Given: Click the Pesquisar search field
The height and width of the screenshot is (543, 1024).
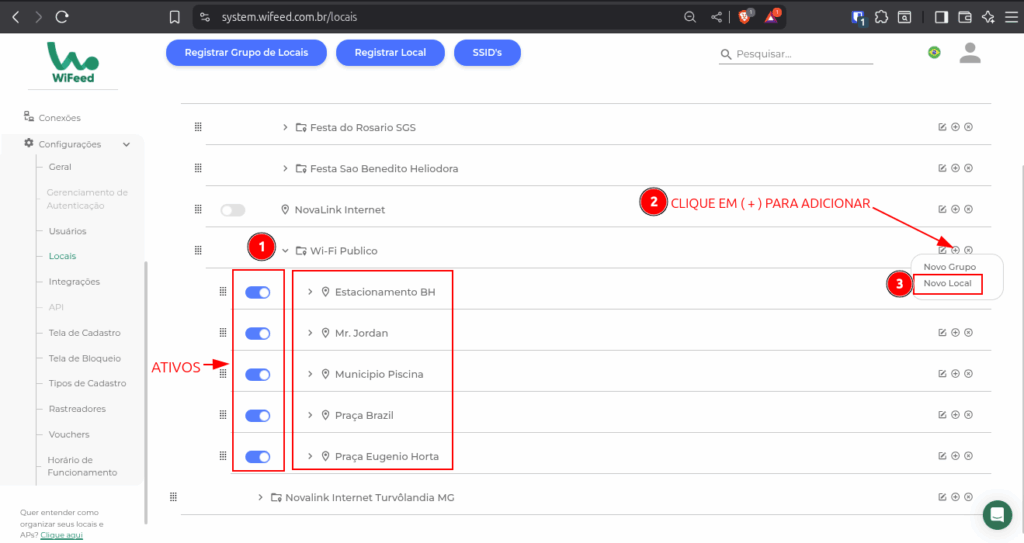Looking at the screenshot, I should 795,54.
